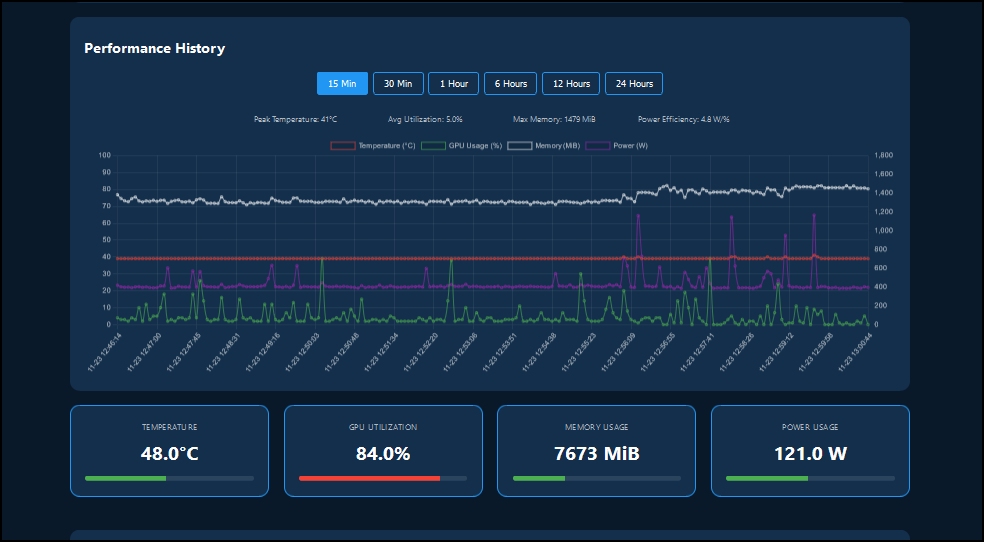
Task: Click the Power Usage 121.0 W card
Action: [x=810, y=450]
